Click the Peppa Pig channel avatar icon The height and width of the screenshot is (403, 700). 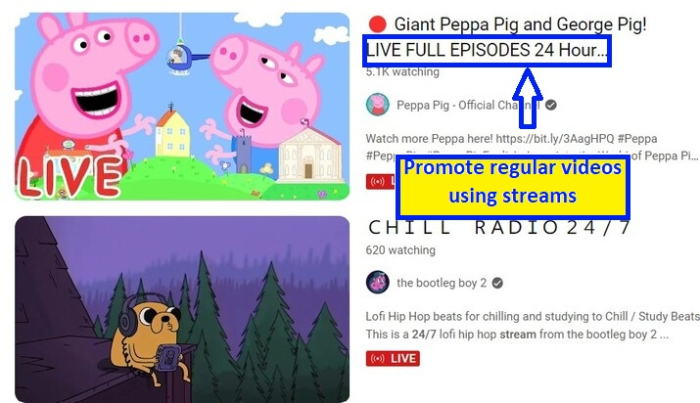[x=378, y=105]
